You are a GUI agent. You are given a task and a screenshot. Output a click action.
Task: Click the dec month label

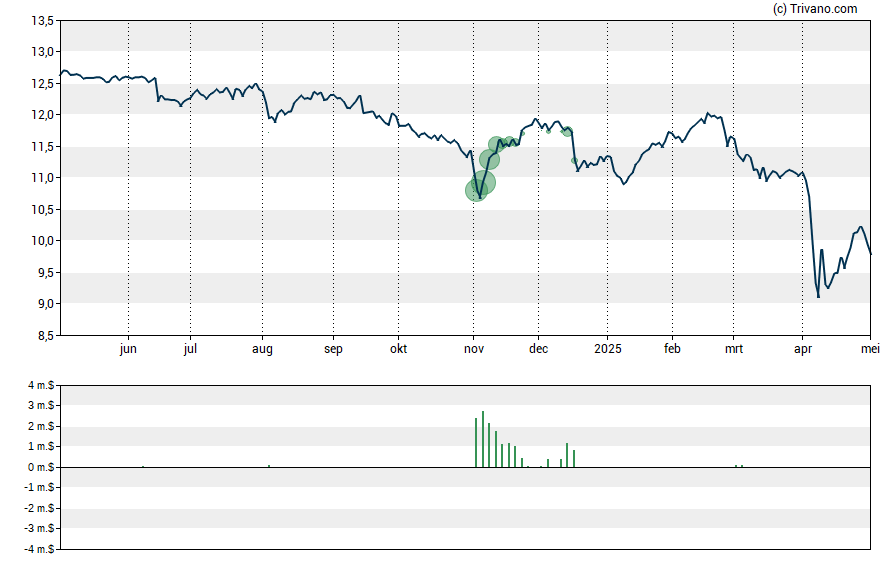coord(538,349)
